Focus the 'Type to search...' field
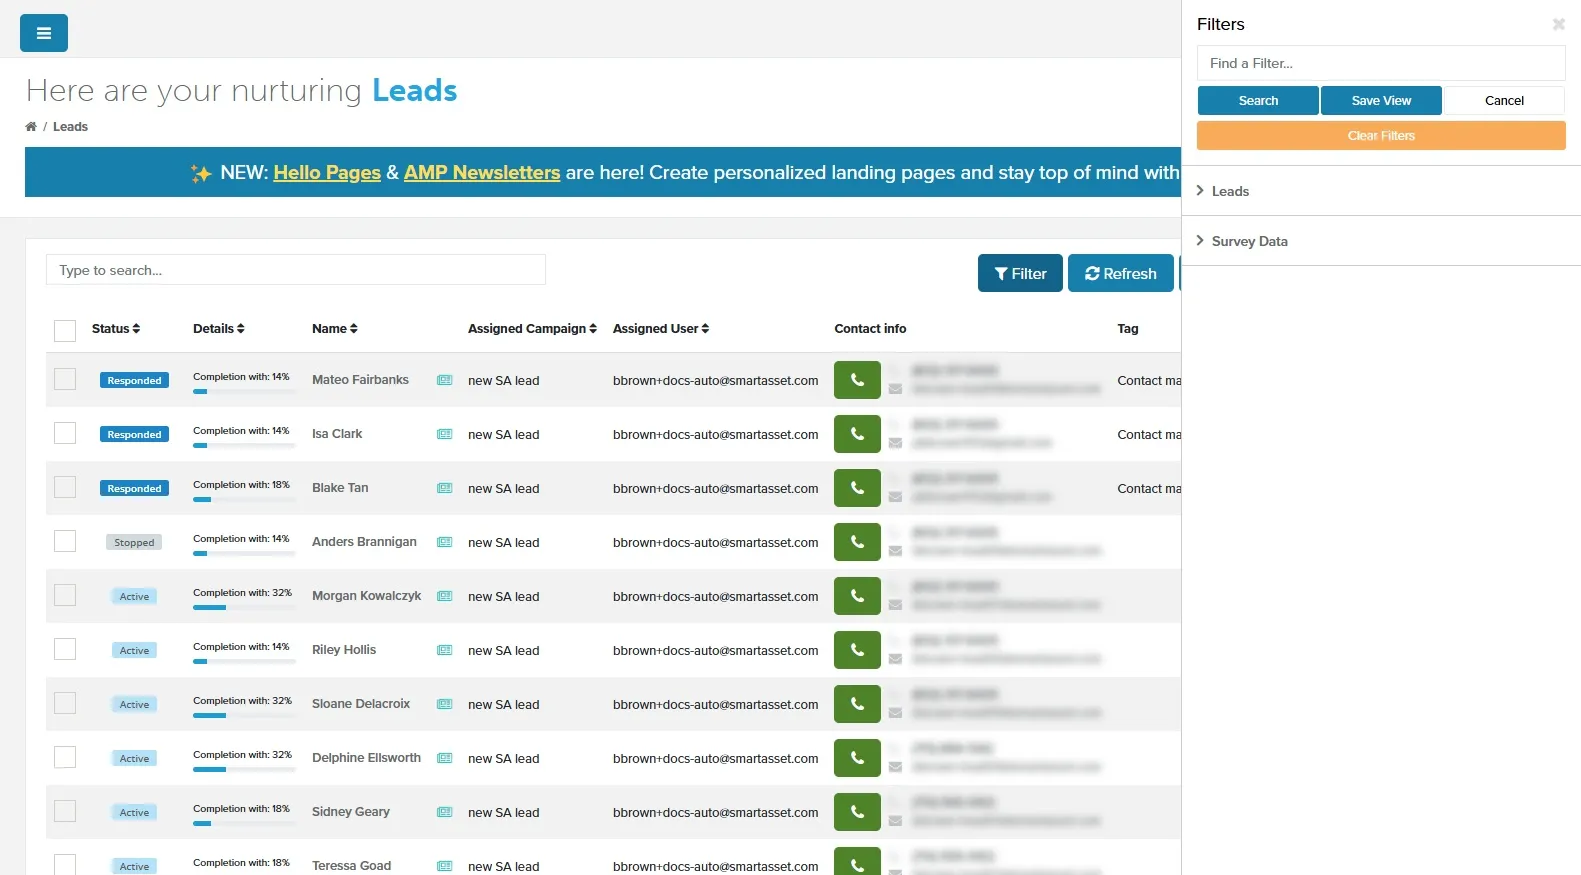This screenshot has width=1581, height=875. [x=296, y=270]
